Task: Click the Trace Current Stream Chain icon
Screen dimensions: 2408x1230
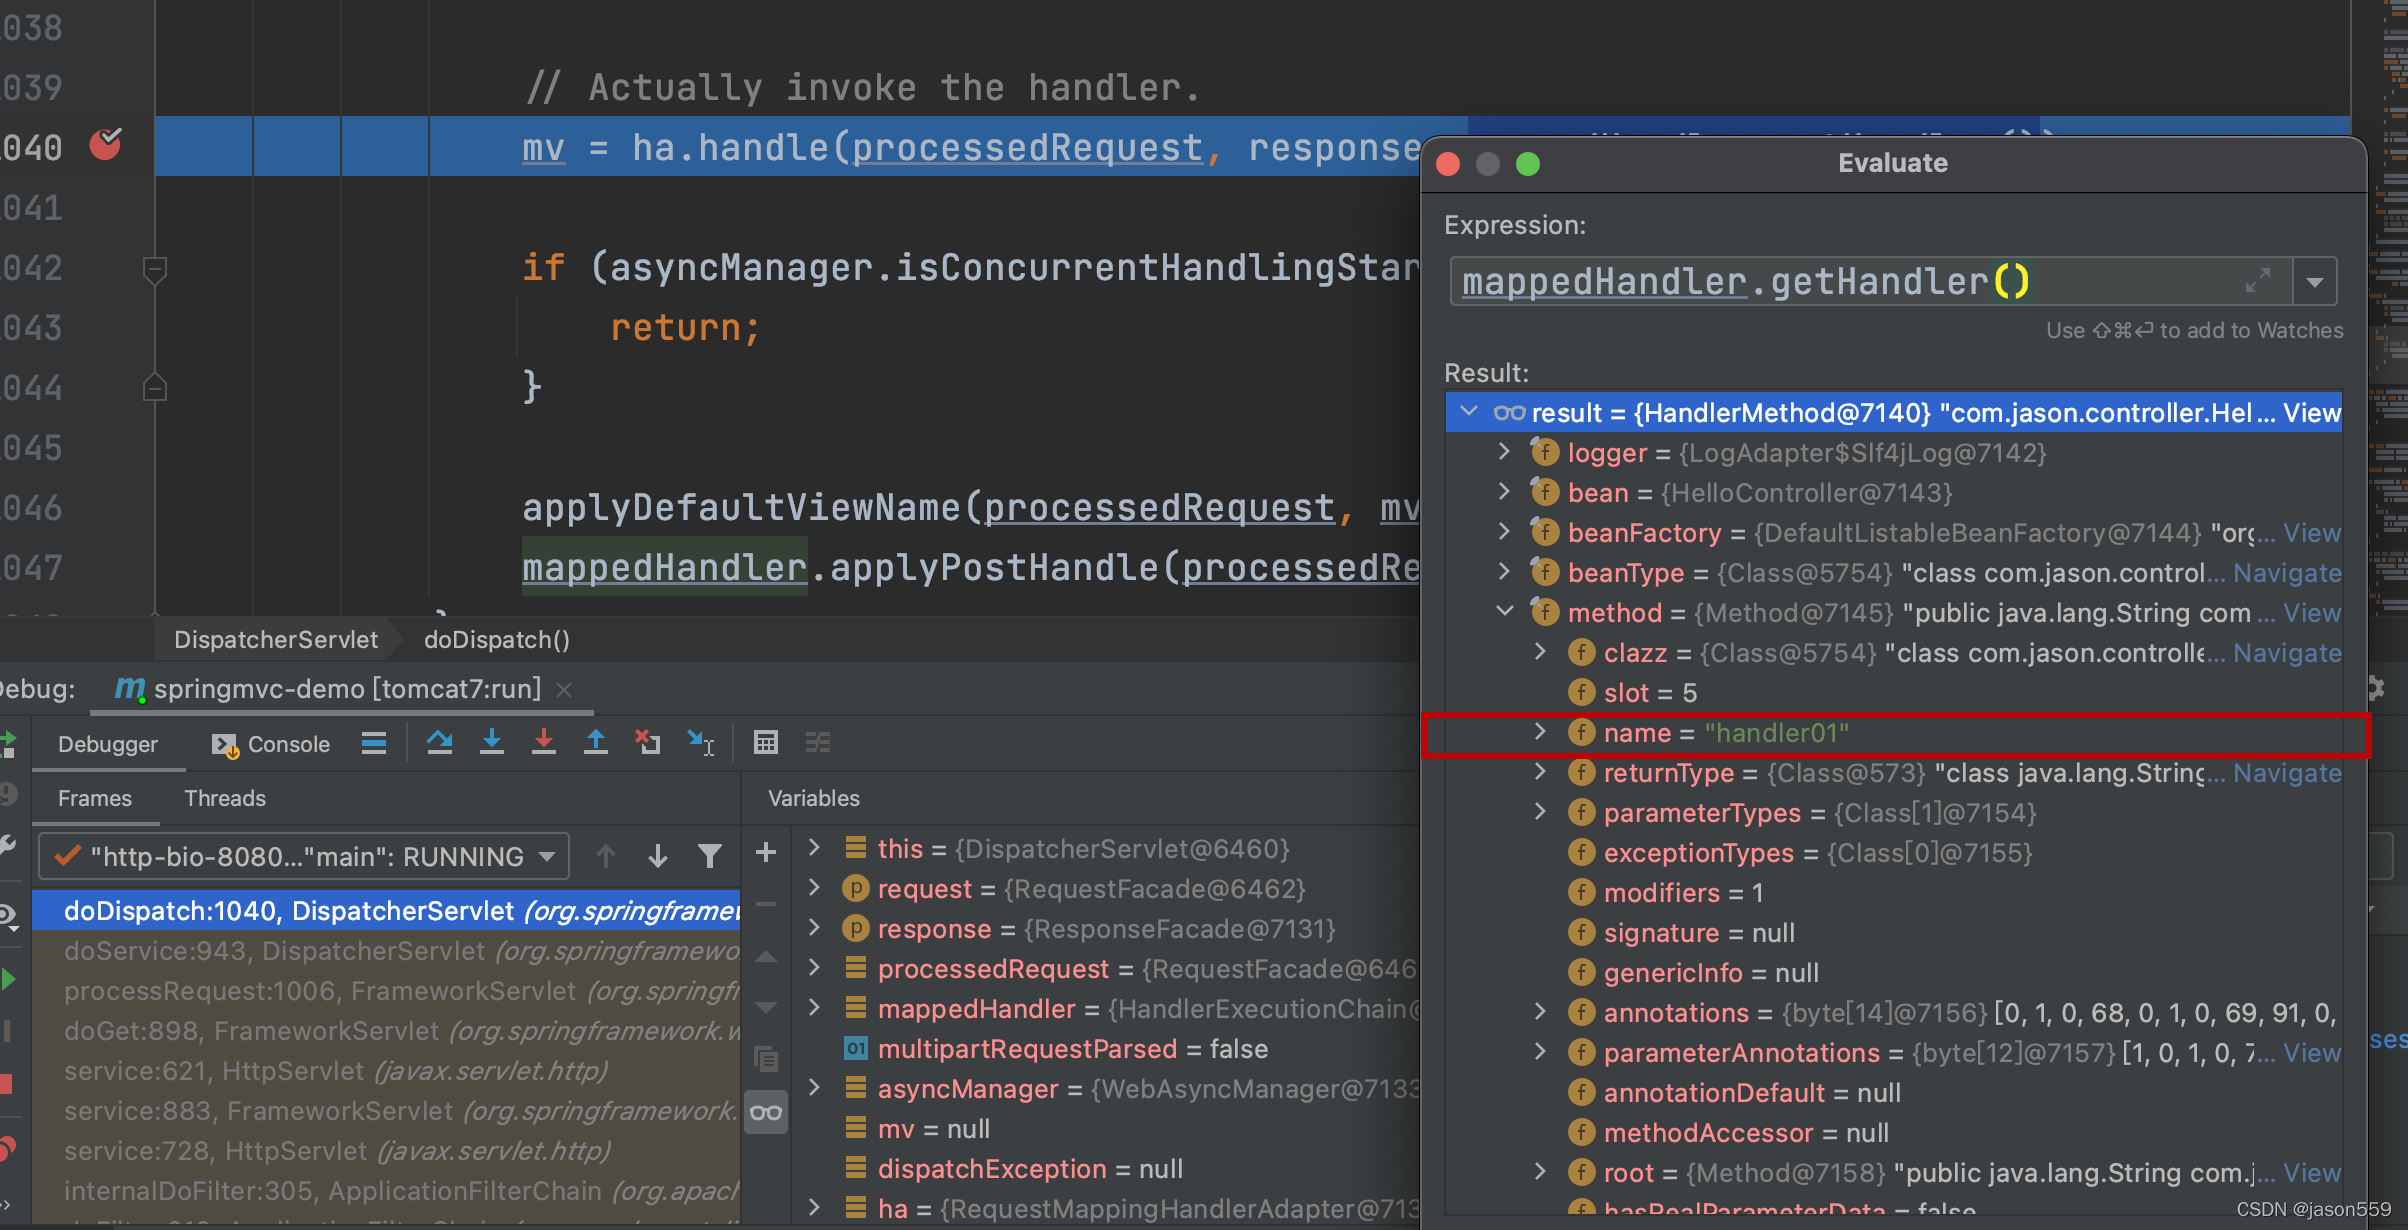Action: tap(818, 743)
